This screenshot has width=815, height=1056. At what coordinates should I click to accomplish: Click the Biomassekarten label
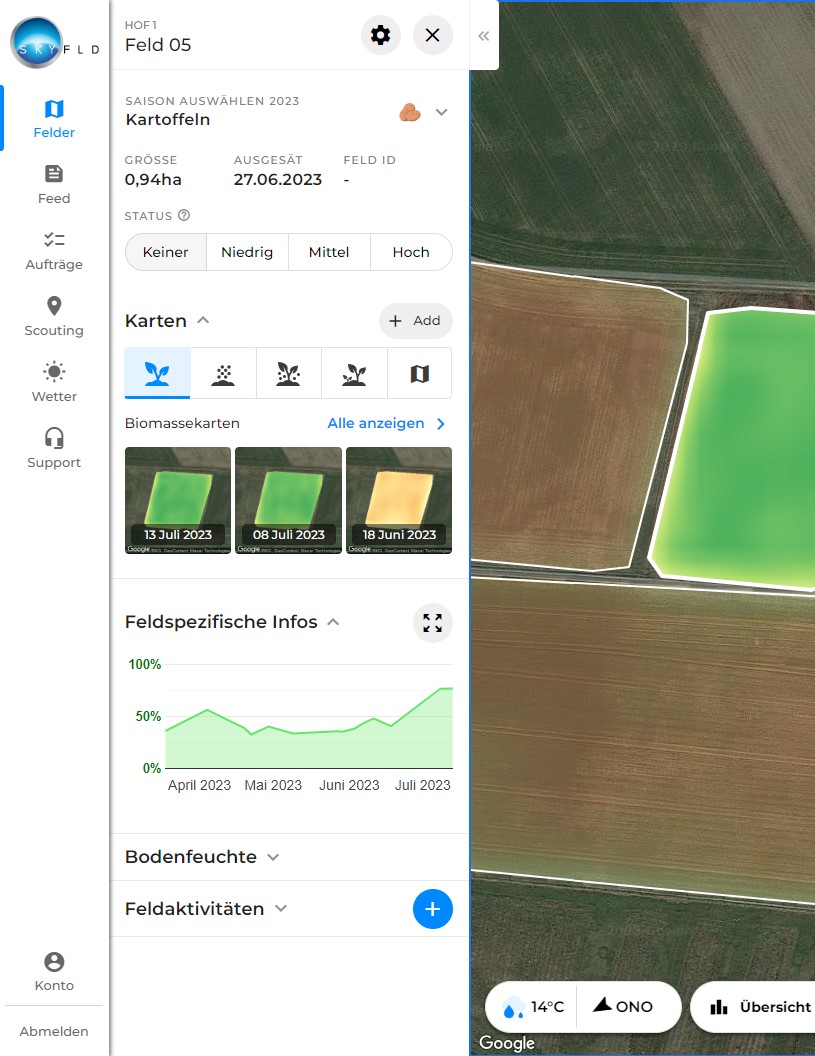[x=182, y=423]
